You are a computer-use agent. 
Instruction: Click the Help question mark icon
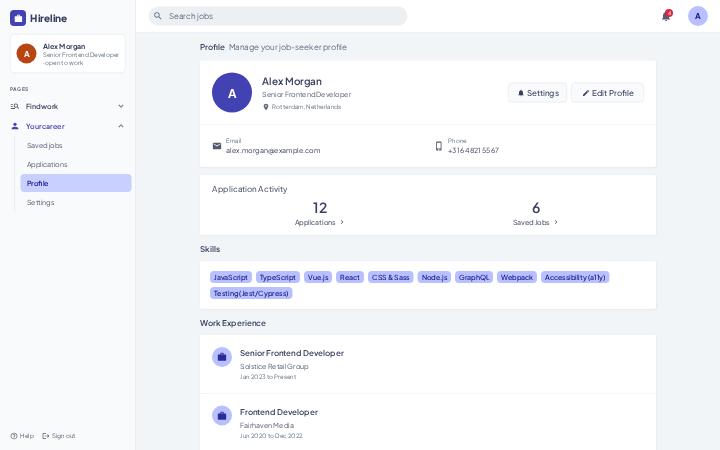pos(14,436)
